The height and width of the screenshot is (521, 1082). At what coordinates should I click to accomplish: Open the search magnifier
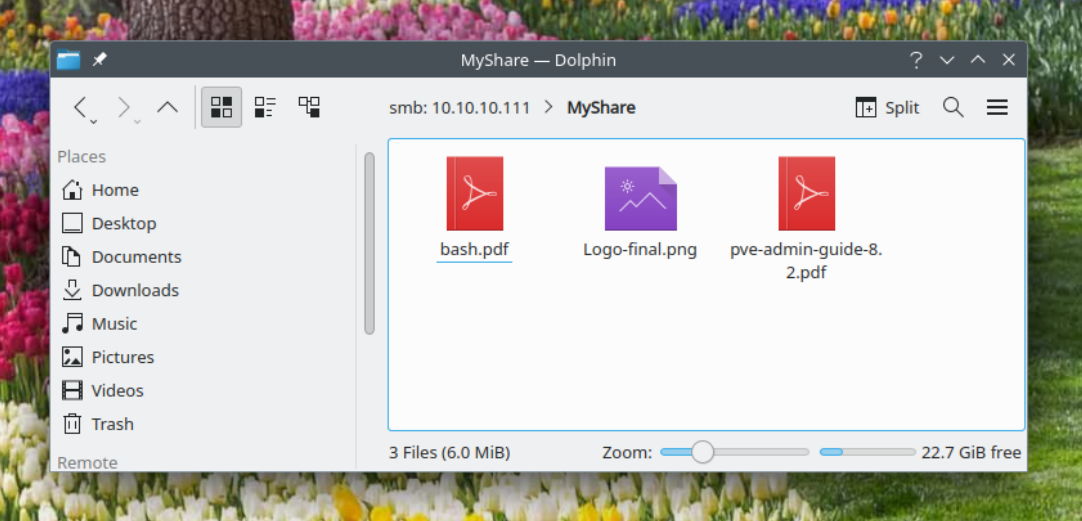(x=953, y=107)
